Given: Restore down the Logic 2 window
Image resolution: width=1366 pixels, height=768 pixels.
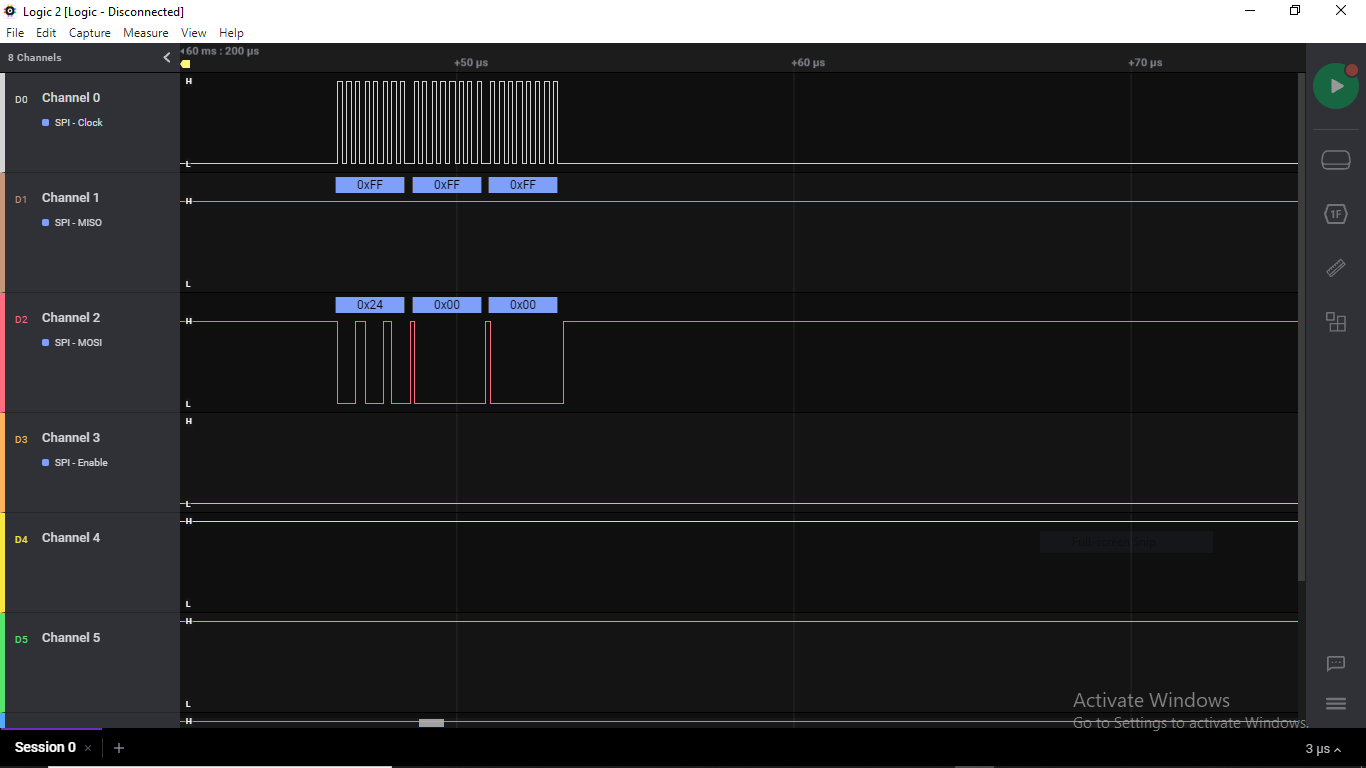Looking at the screenshot, I should 1295,11.
